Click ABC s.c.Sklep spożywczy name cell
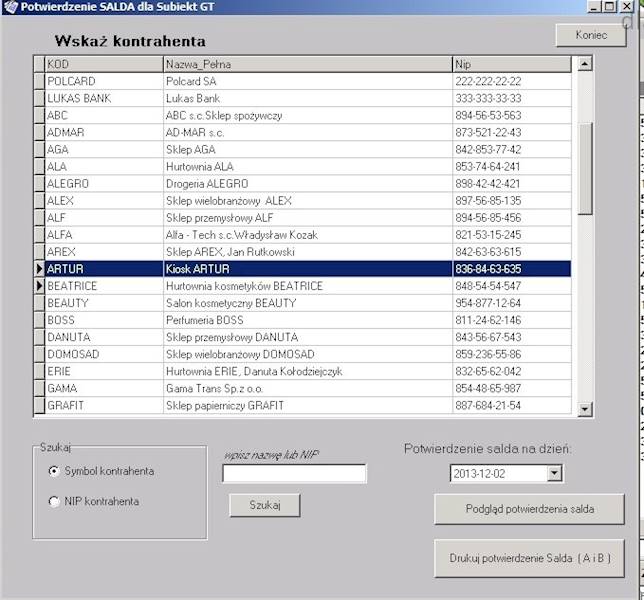The height and width of the screenshot is (600, 644). coord(308,115)
